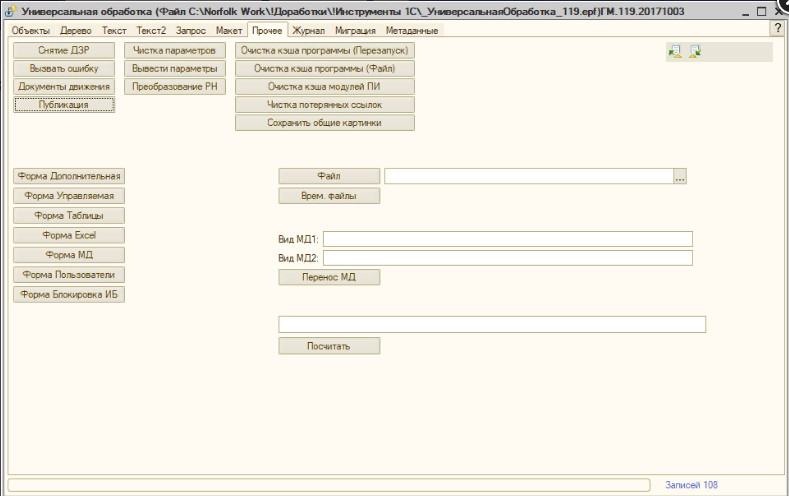
Task: Open file browser via the ellipsis button
Action: click(680, 176)
